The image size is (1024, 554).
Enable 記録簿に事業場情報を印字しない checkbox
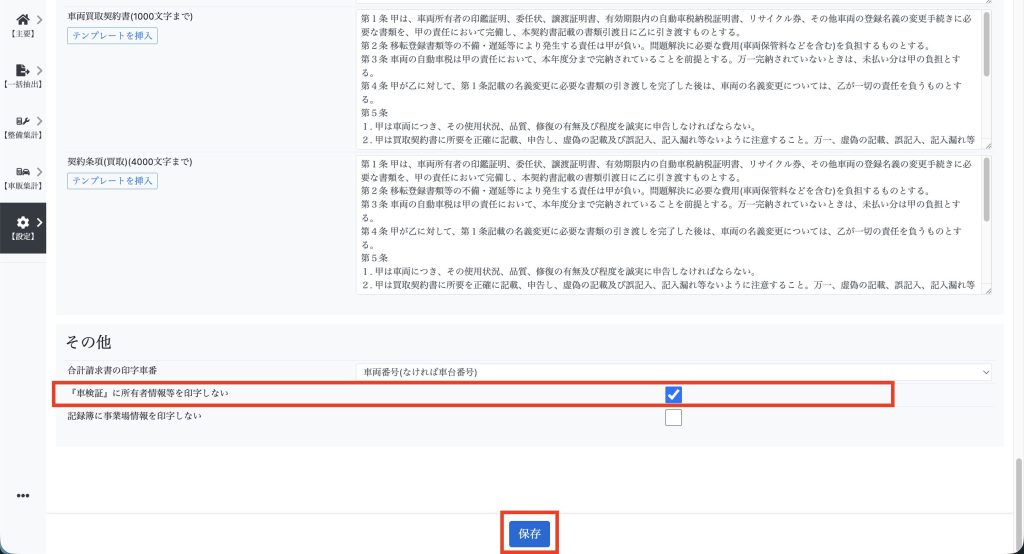click(673, 418)
